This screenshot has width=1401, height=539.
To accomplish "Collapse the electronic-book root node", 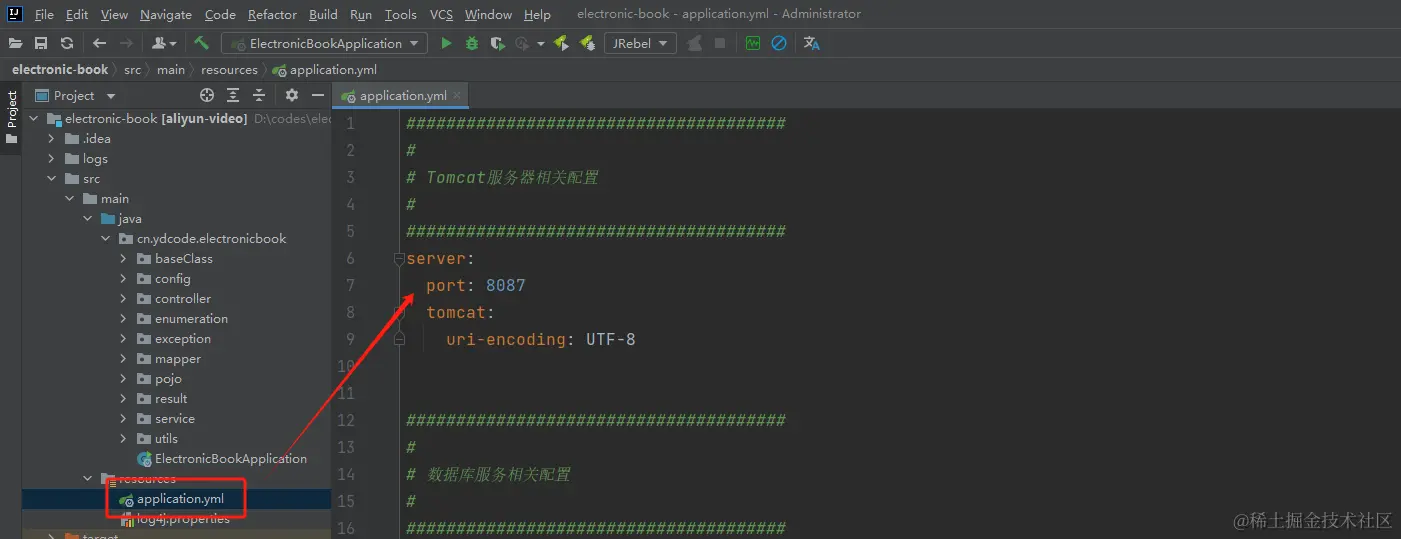I will [33, 119].
